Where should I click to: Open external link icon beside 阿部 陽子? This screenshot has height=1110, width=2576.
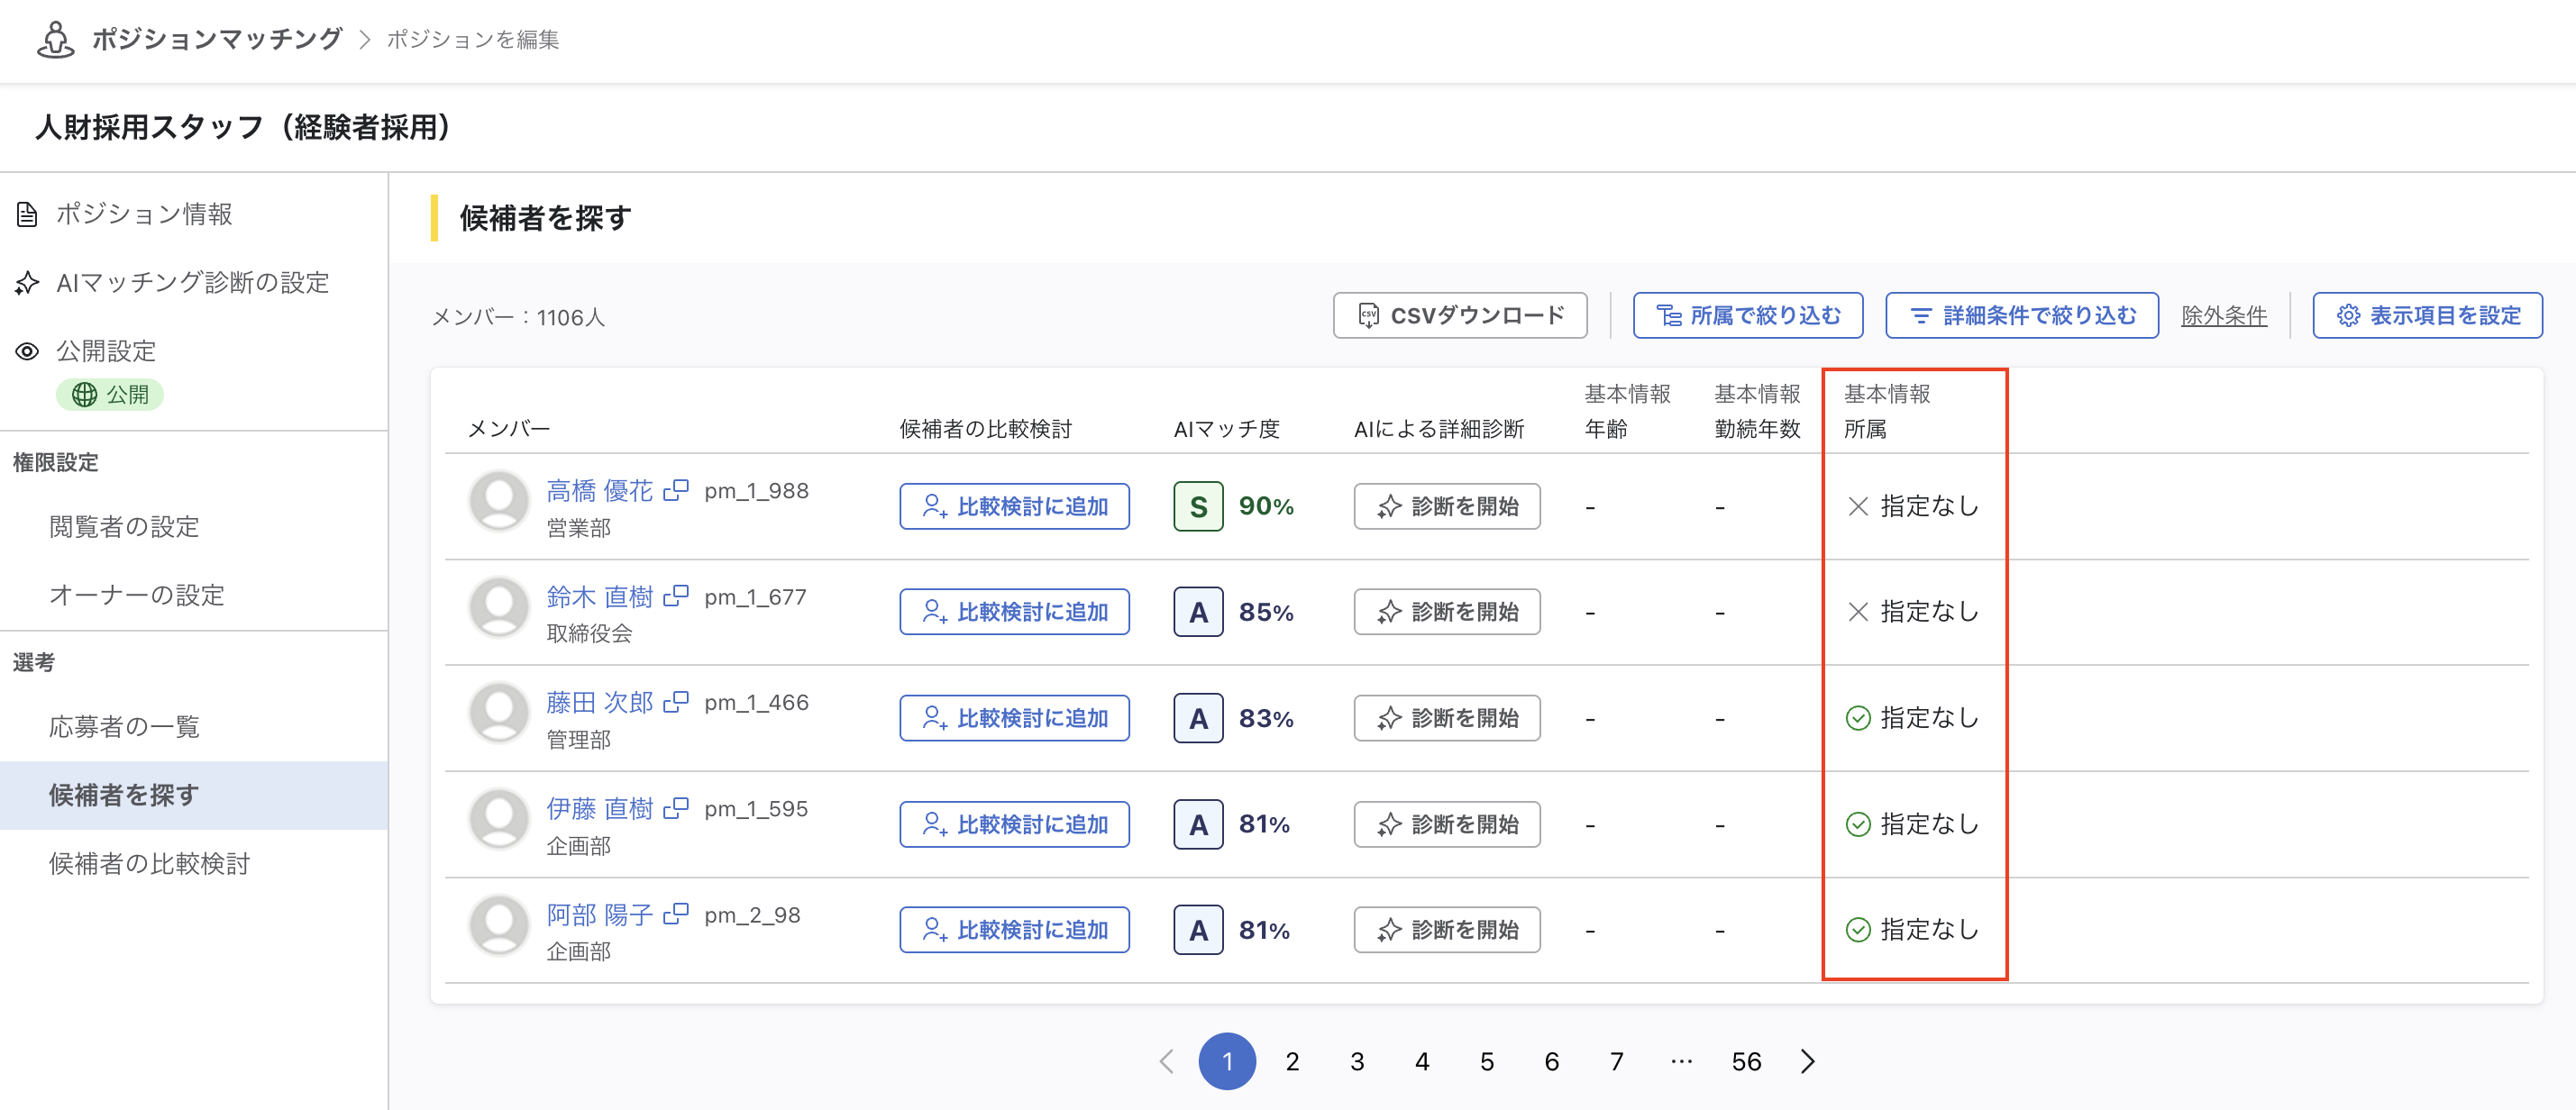tap(676, 914)
